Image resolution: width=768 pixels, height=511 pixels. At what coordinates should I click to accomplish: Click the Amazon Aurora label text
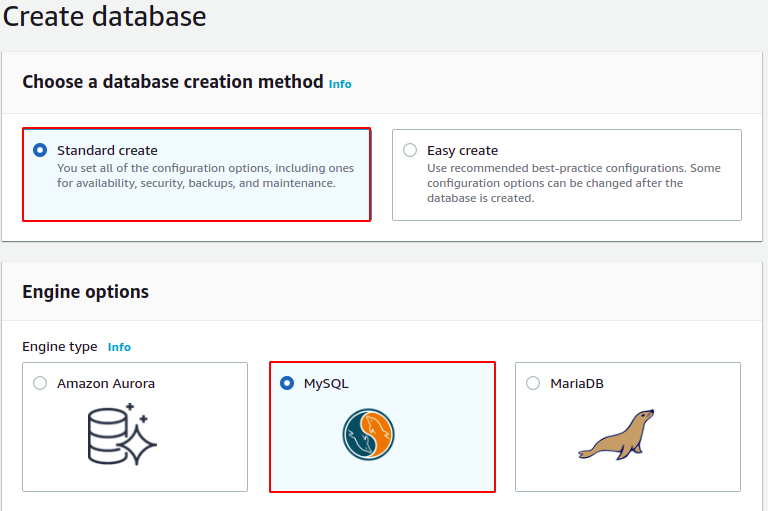[106, 383]
